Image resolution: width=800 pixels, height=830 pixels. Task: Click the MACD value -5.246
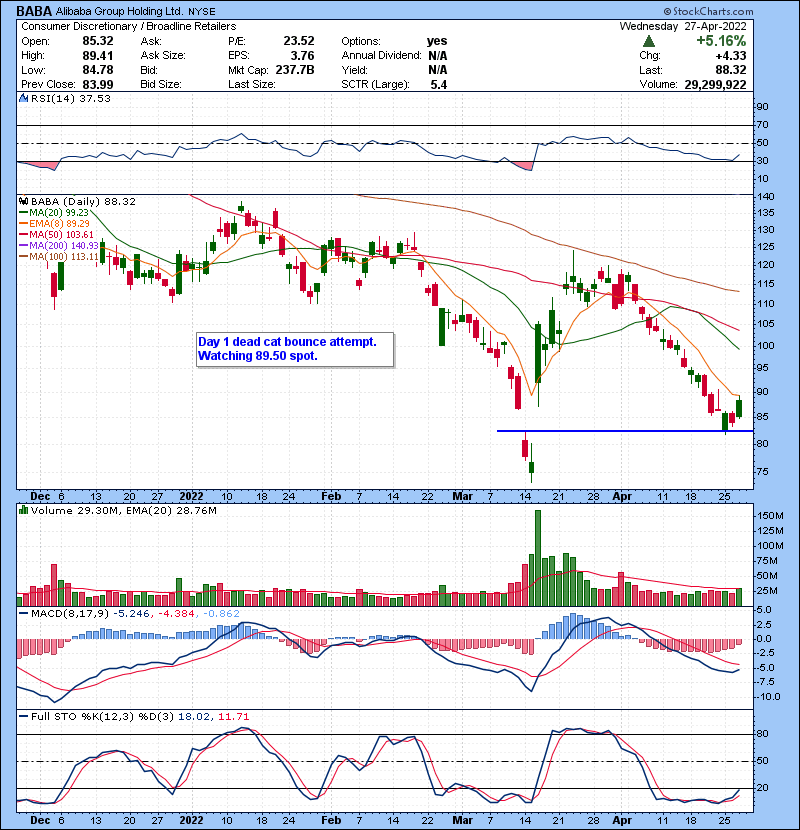click(x=131, y=614)
